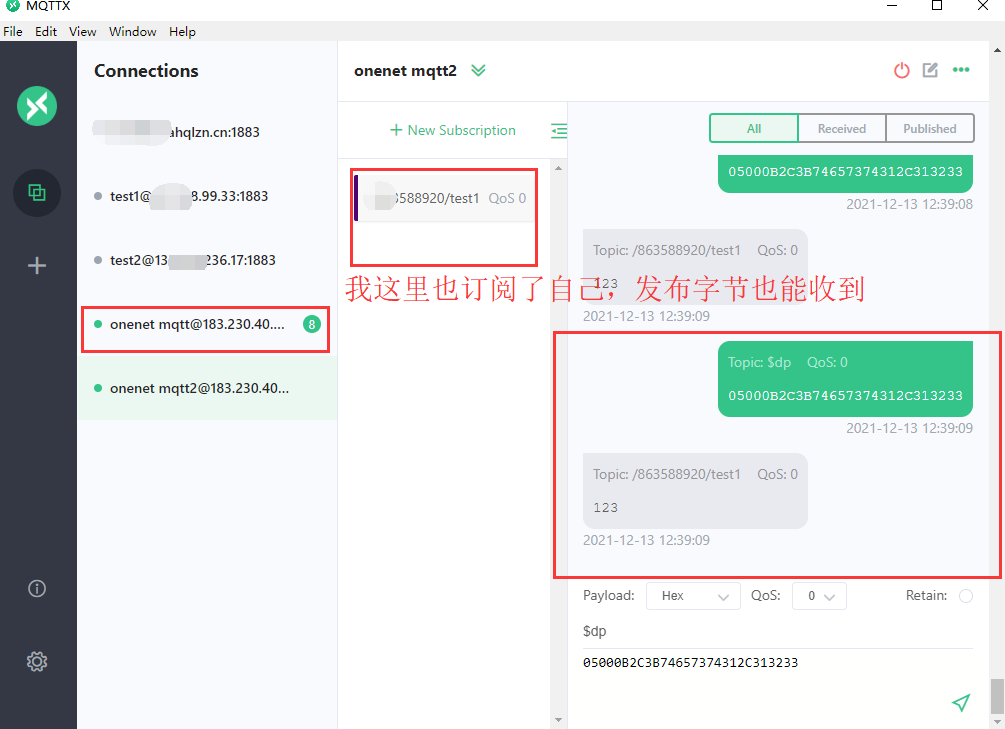Screen dimensions: 1005x729
Task: Click the scroll-up arrow of subscription list
Action: coord(558,168)
